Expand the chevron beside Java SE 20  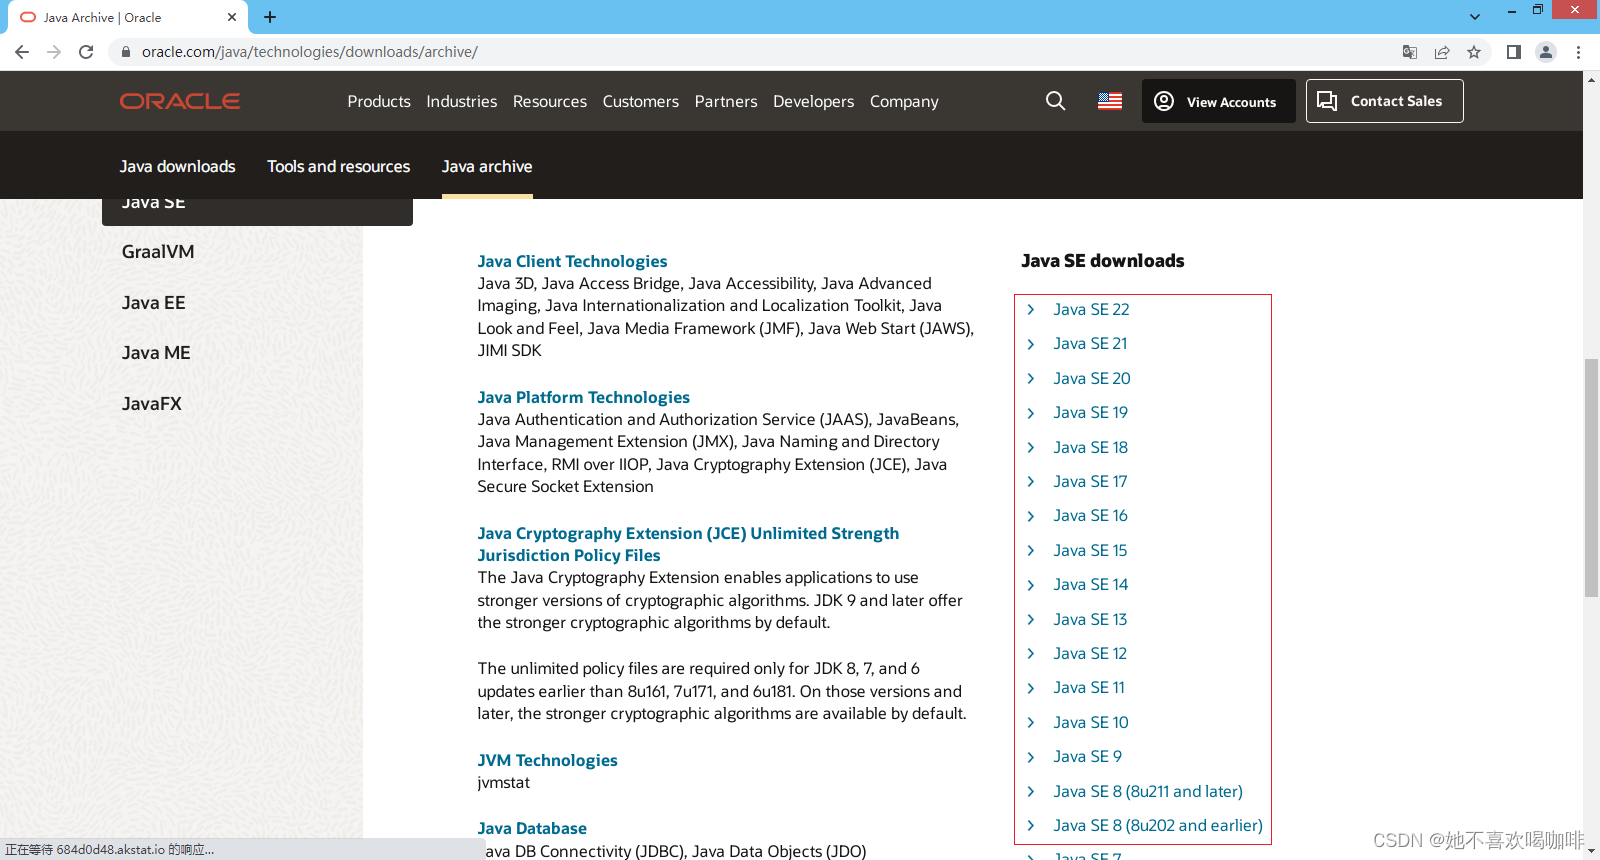click(1031, 379)
